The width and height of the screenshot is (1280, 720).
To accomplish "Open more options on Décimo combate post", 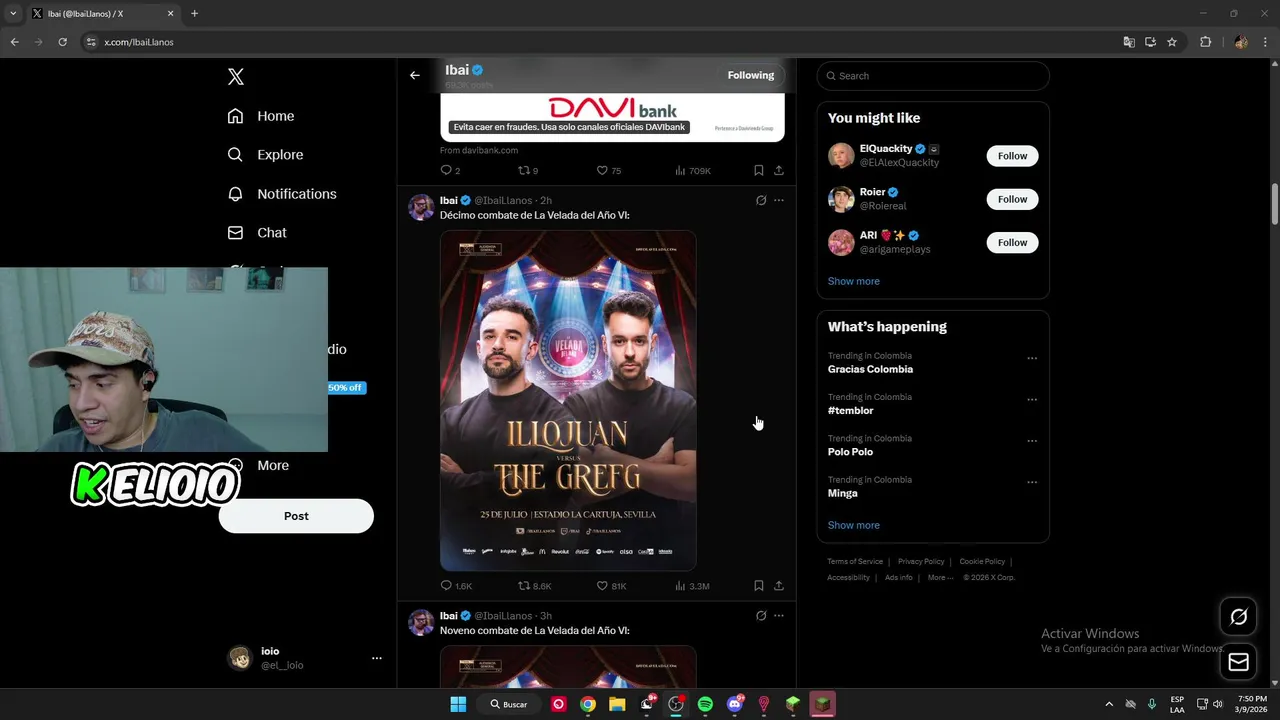I will pyautogui.click(x=779, y=200).
